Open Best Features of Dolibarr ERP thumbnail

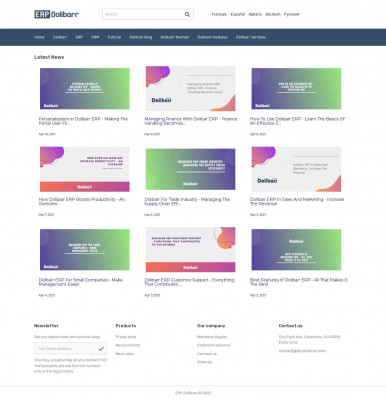coord(296,250)
